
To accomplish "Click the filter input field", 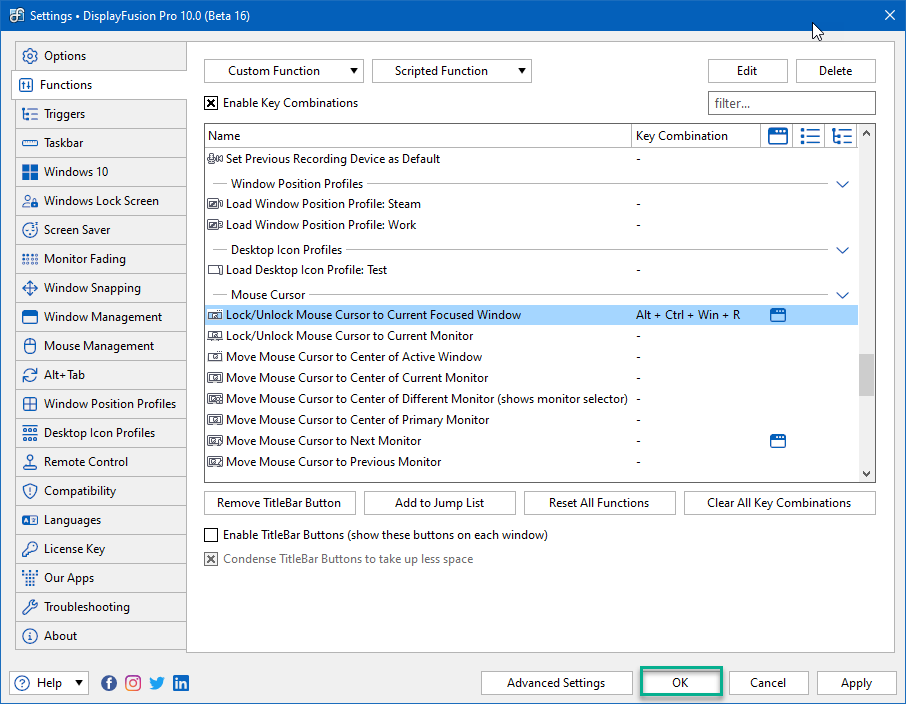I will [792, 103].
